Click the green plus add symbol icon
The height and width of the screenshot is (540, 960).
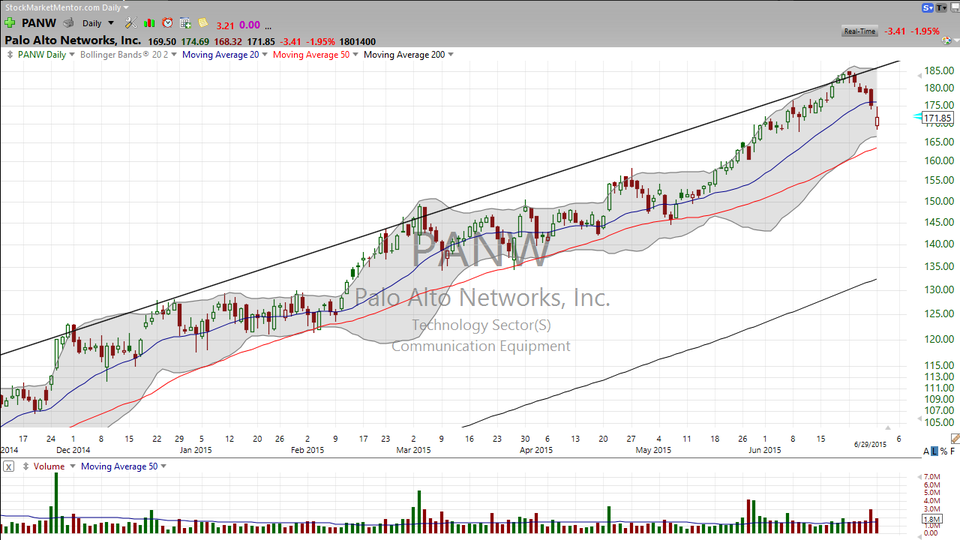pos(10,23)
